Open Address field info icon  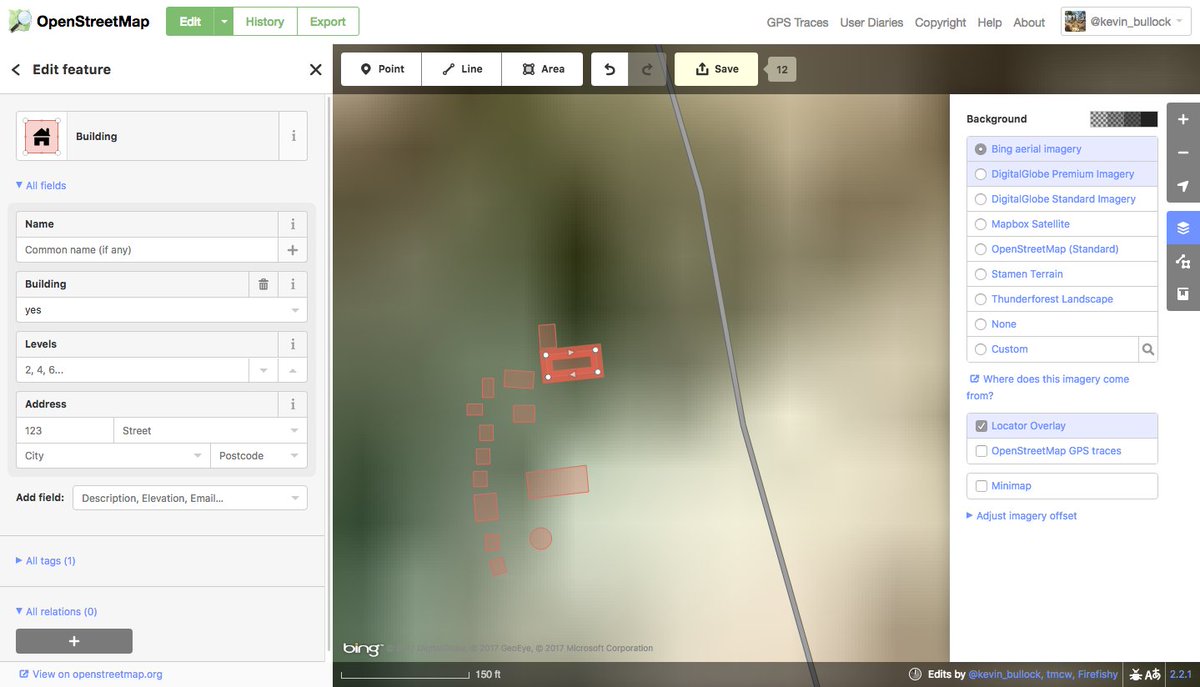tap(293, 404)
